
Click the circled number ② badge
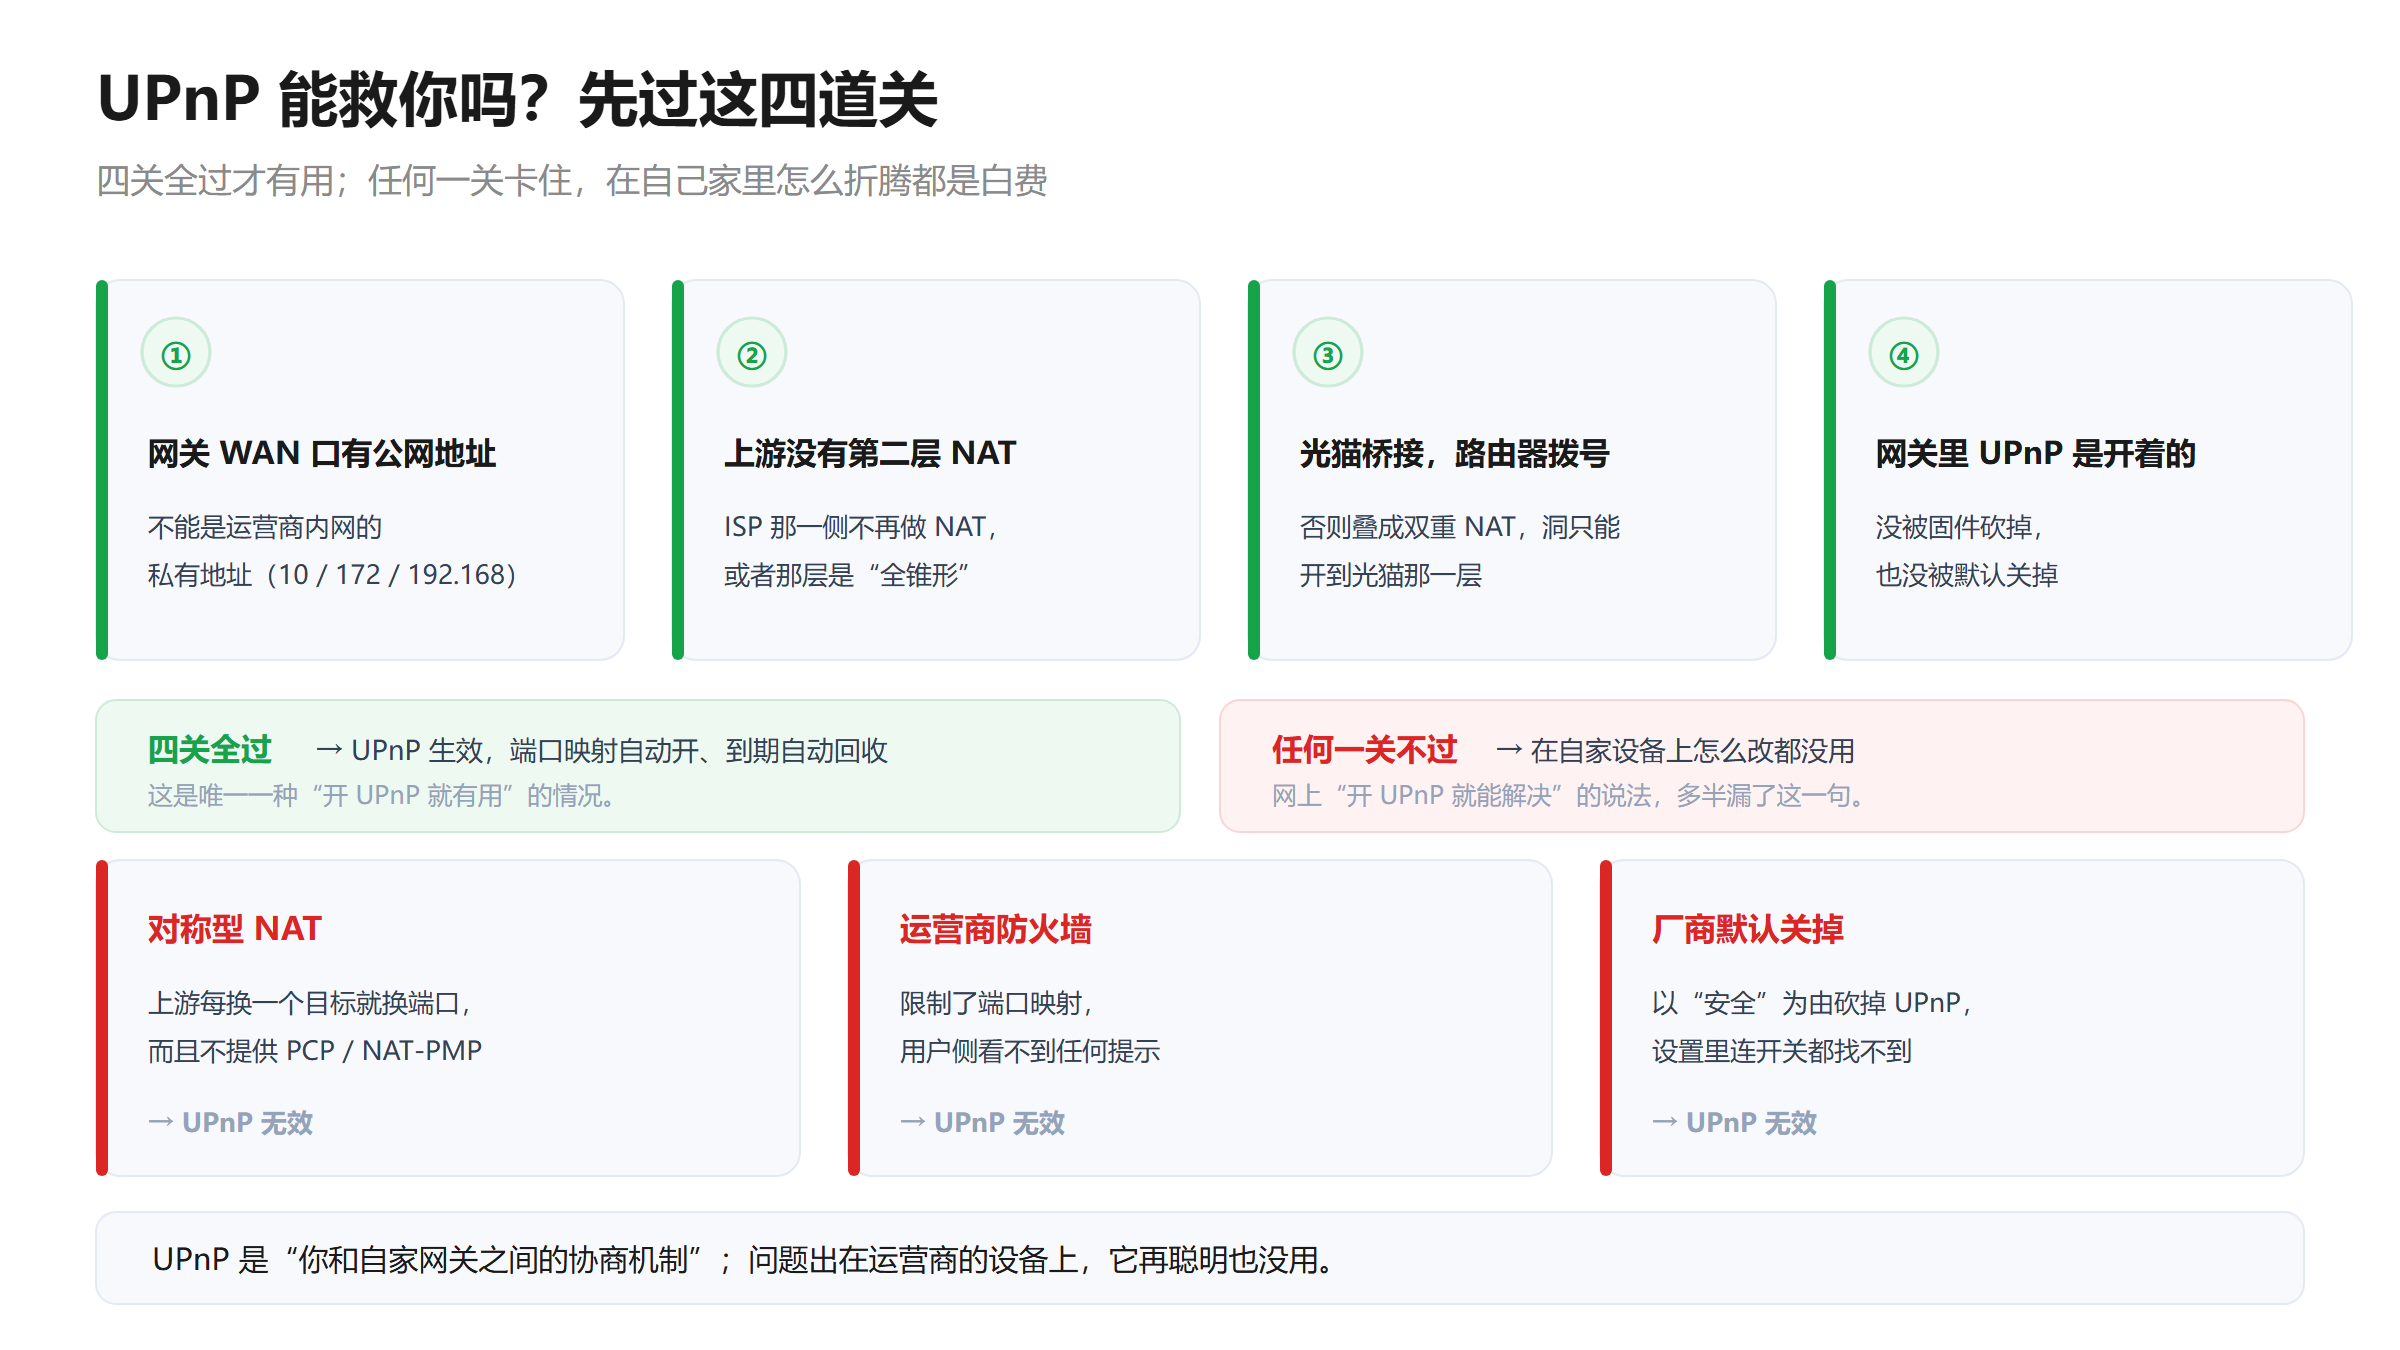(752, 353)
